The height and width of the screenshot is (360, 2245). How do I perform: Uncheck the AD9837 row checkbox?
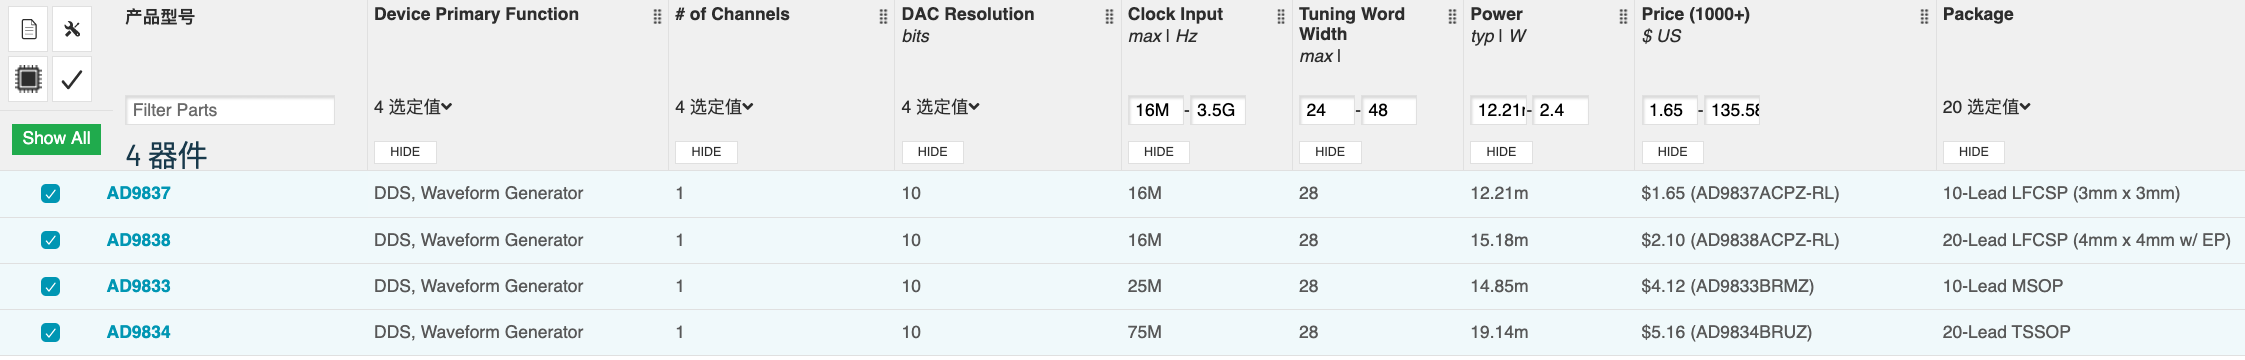(51, 194)
